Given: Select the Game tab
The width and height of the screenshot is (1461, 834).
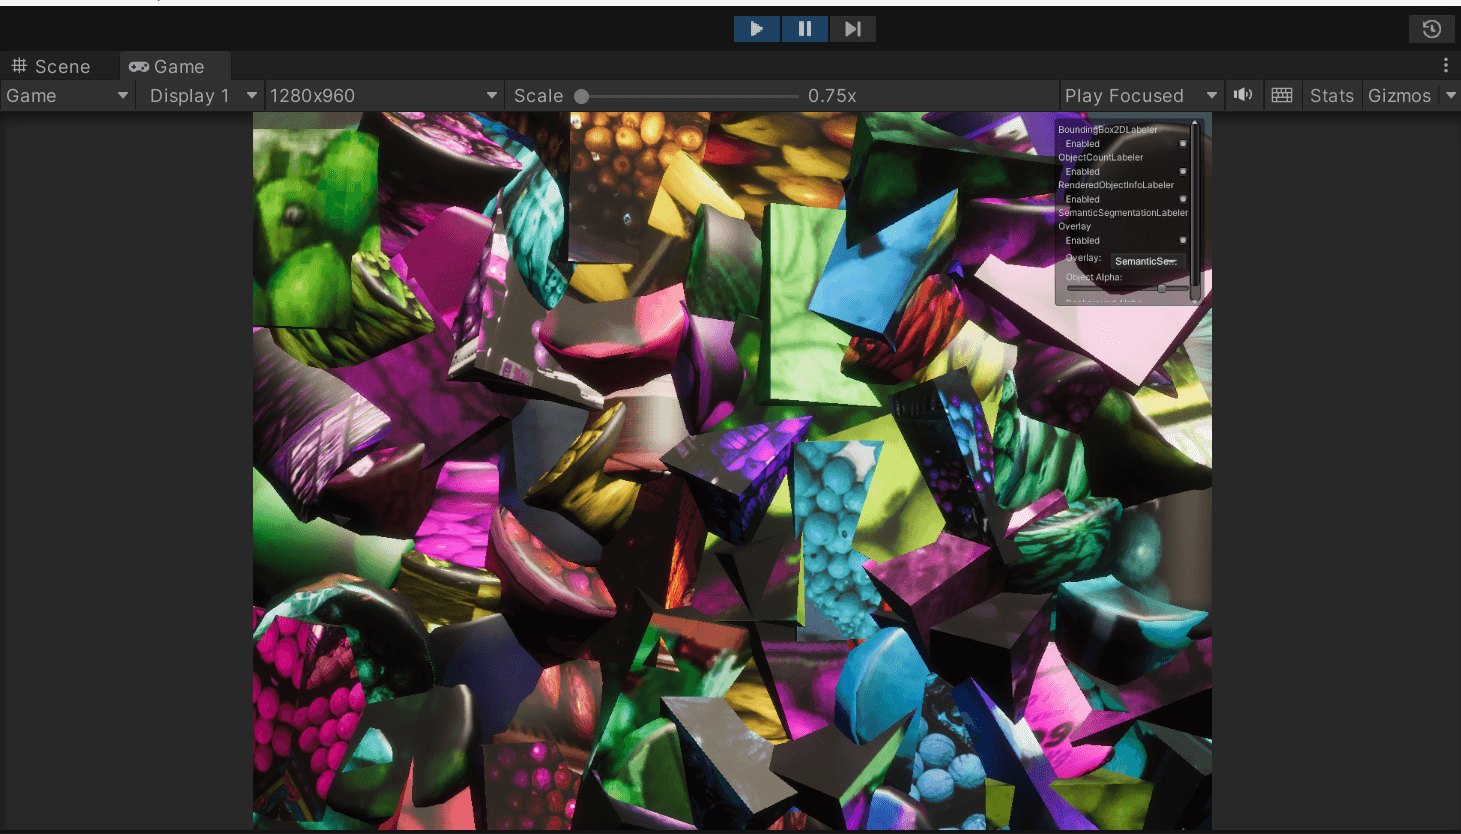Looking at the screenshot, I should click(176, 66).
